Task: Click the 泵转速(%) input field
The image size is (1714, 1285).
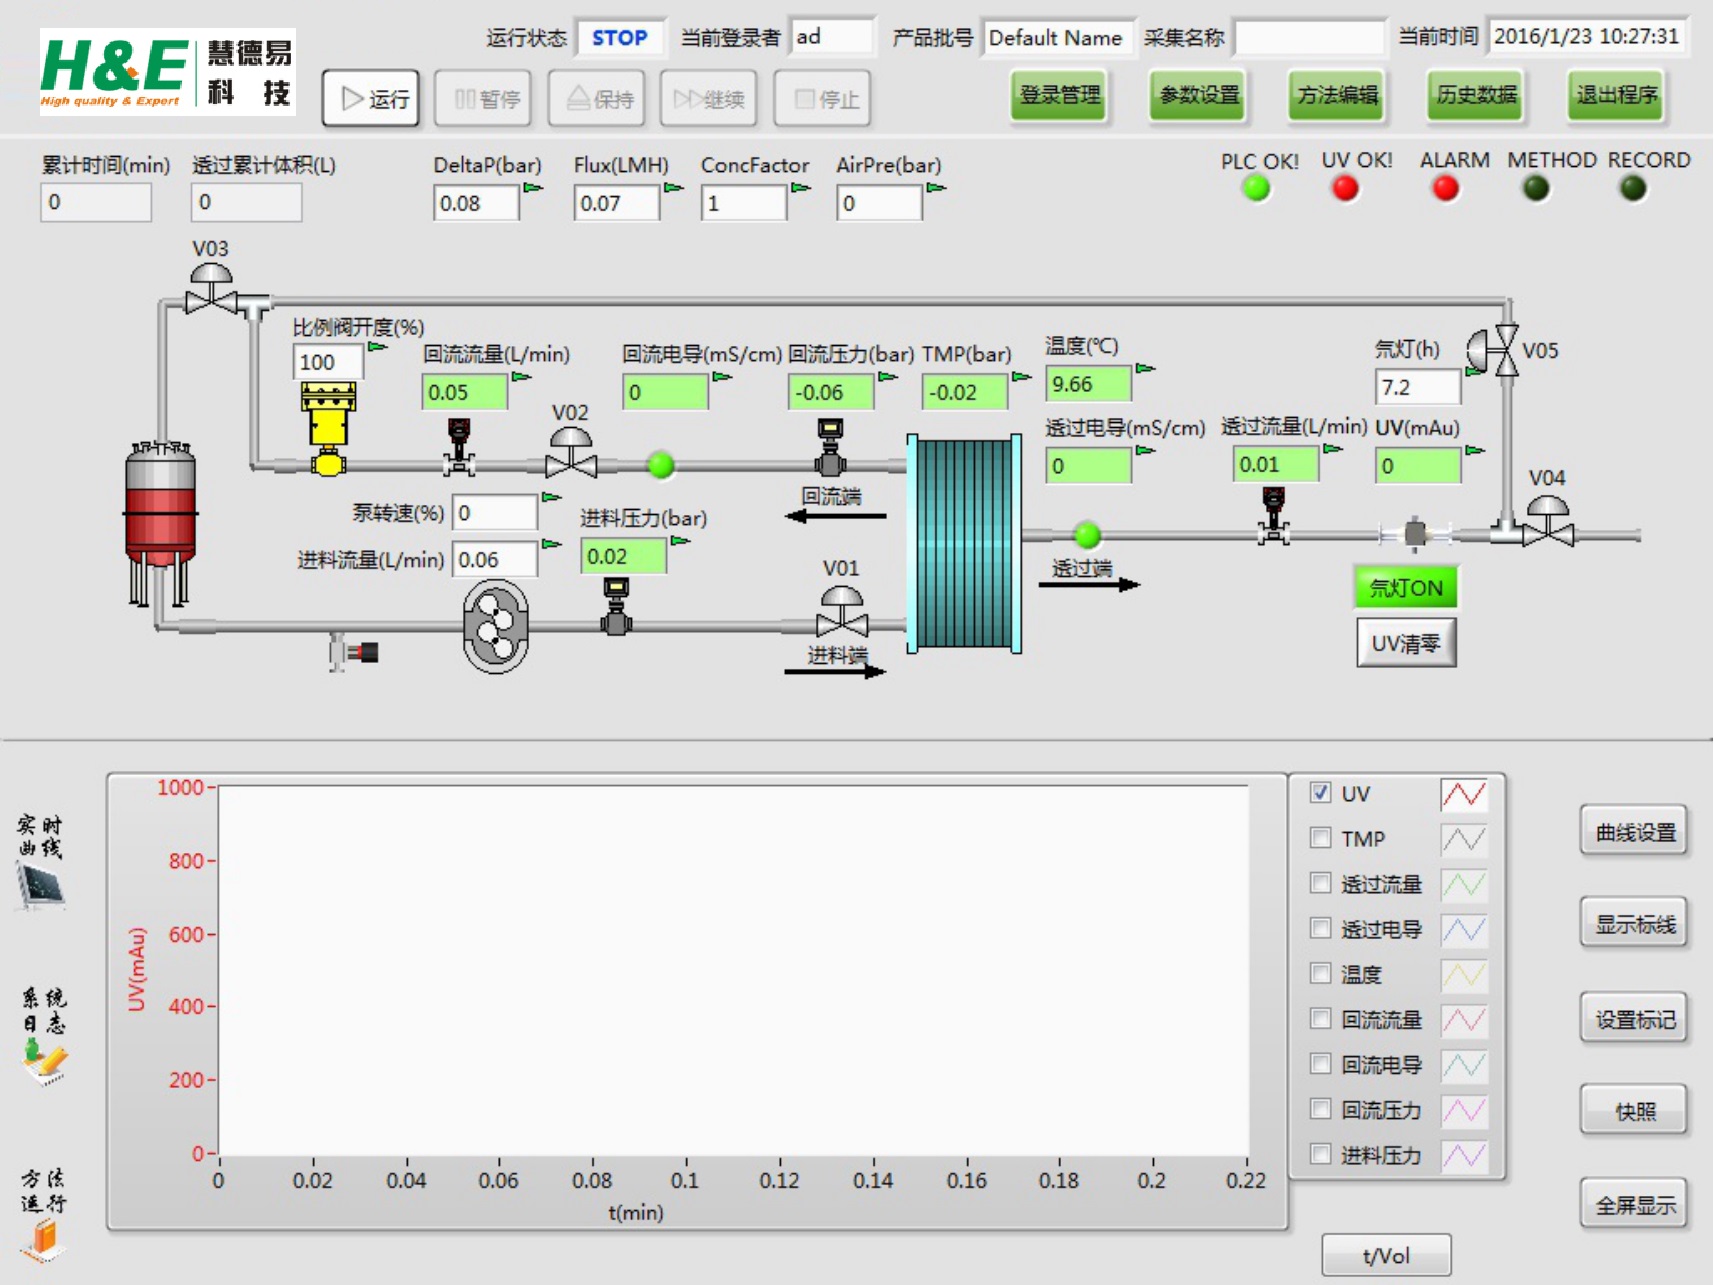Action: [495, 513]
